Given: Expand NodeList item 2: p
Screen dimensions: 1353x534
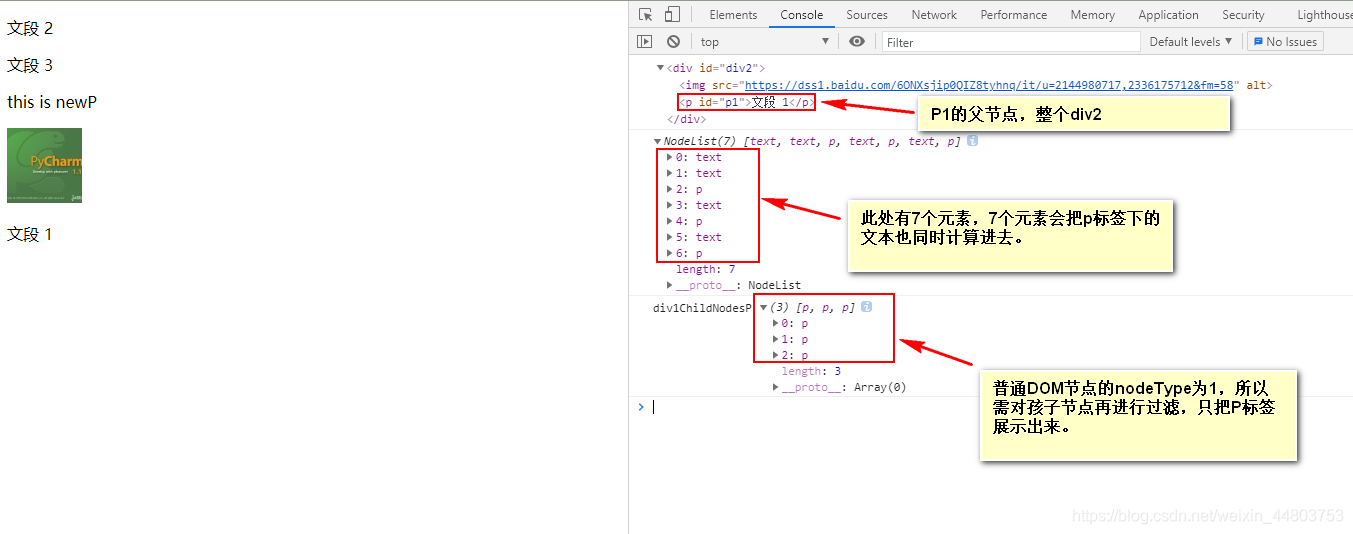Looking at the screenshot, I should (670, 189).
